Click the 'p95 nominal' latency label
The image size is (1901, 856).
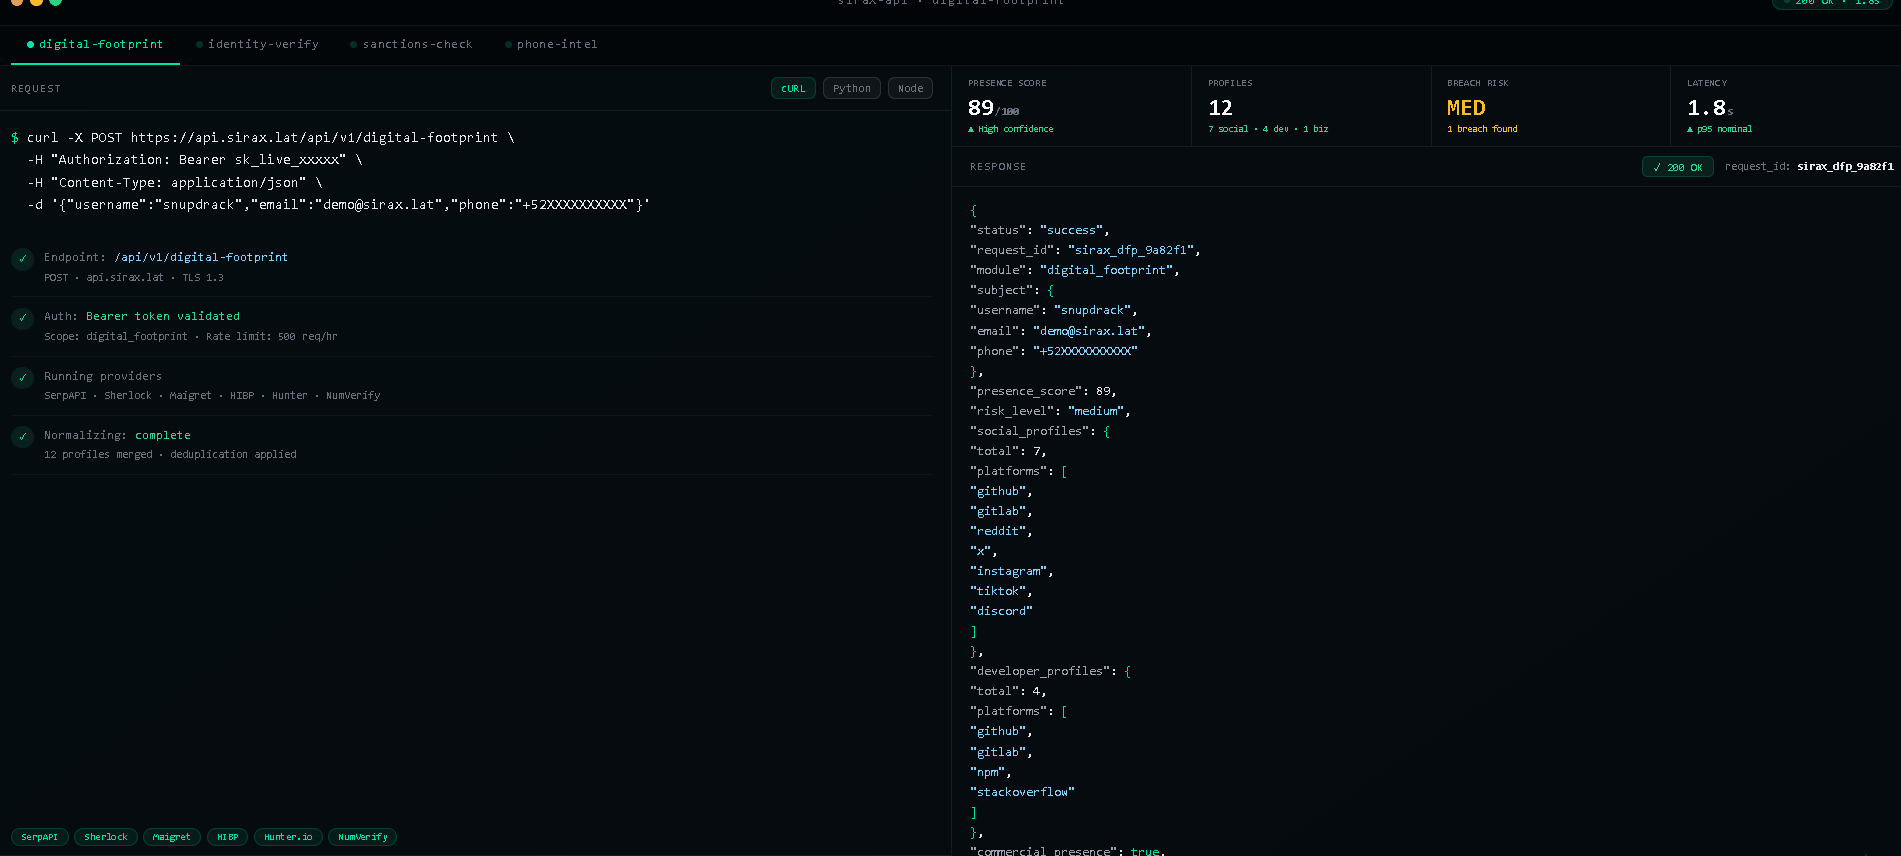[x=1720, y=129]
